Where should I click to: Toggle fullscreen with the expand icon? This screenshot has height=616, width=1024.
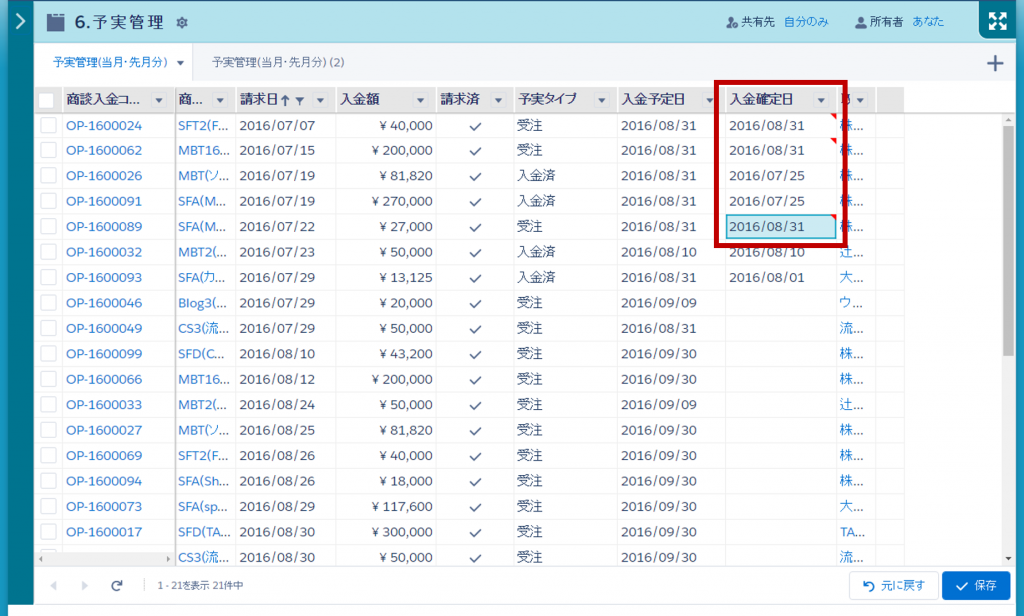(x=998, y=21)
